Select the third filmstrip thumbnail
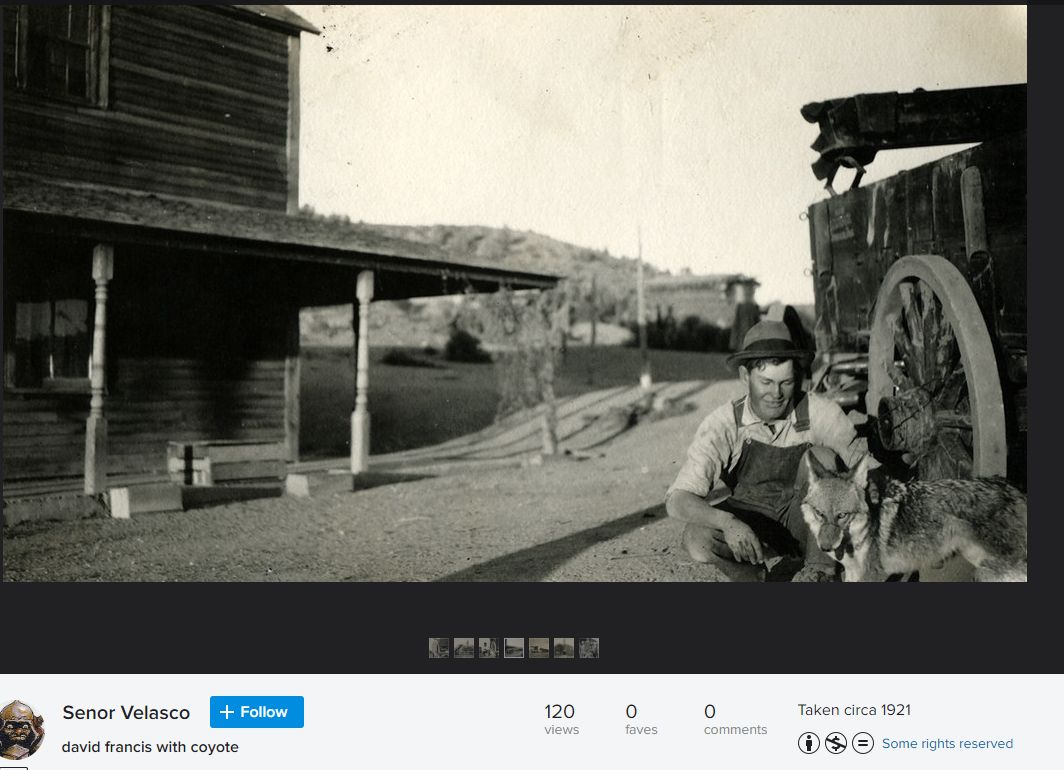The height and width of the screenshot is (770, 1064). (x=489, y=648)
